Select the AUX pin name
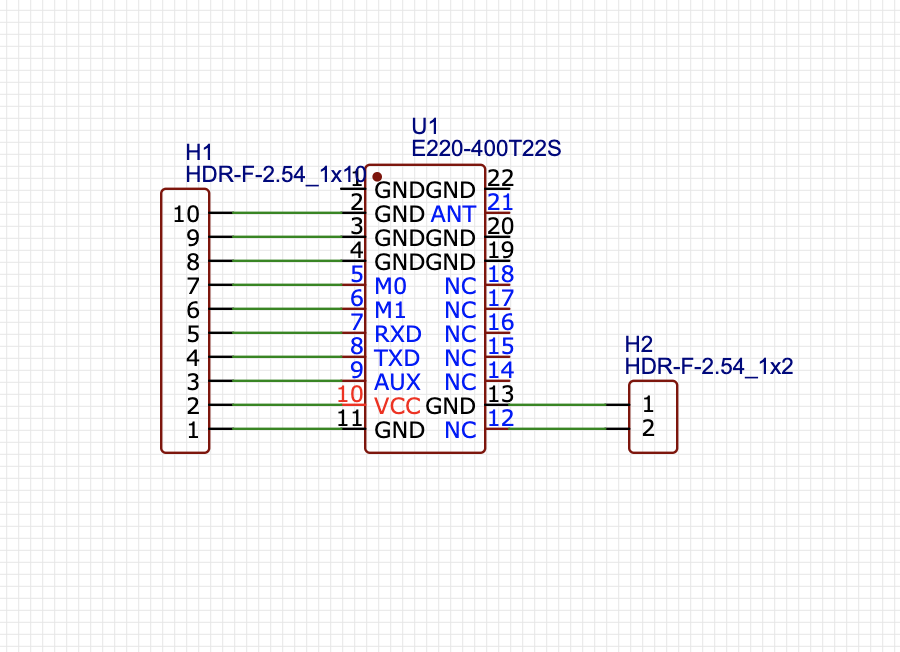 pos(397,382)
